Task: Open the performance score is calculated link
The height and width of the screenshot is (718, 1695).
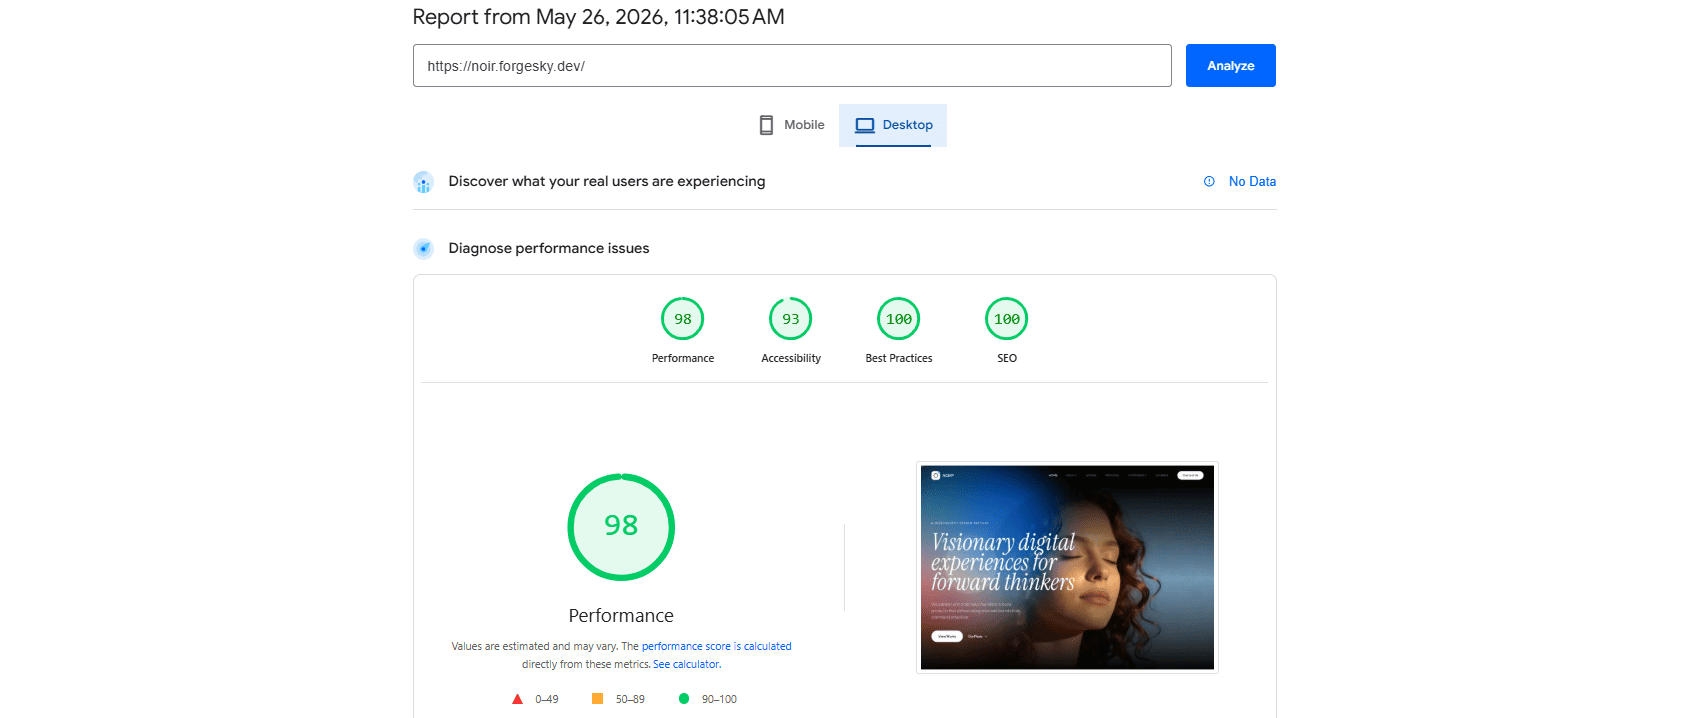Action: [716, 646]
